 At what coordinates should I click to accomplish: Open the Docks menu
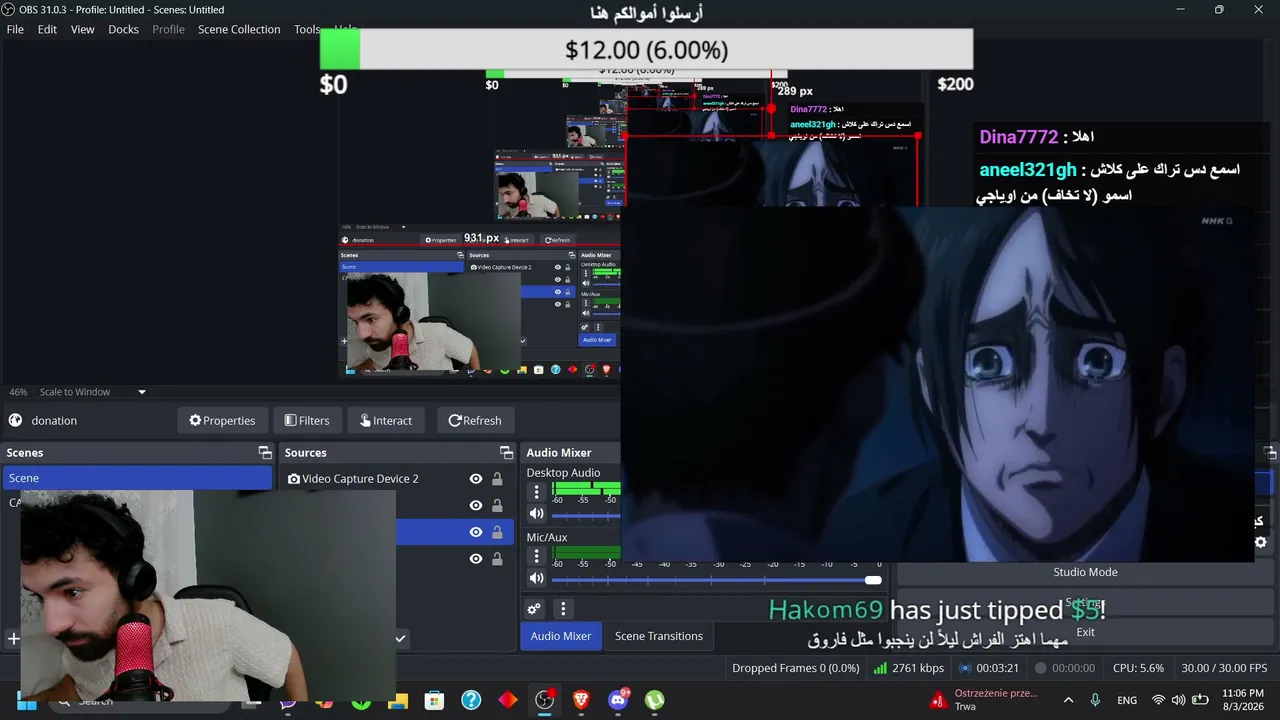[x=124, y=29]
